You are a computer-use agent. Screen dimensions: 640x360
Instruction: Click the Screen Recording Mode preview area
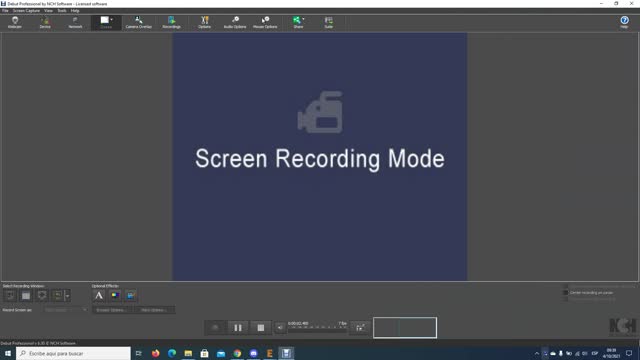point(320,157)
